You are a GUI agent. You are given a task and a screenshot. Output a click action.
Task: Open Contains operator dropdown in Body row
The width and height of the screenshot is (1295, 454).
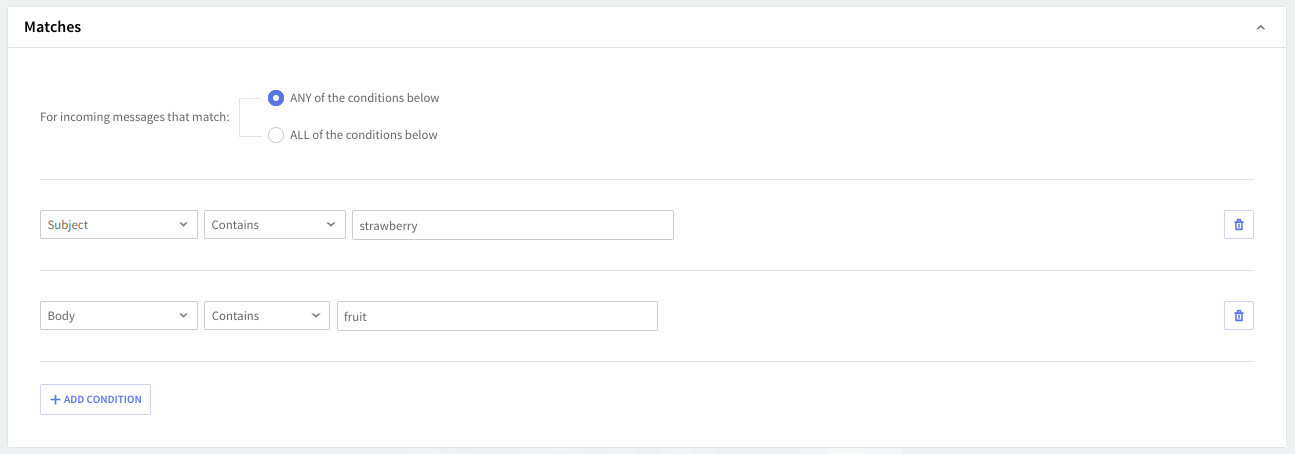pyautogui.click(x=266, y=316)
